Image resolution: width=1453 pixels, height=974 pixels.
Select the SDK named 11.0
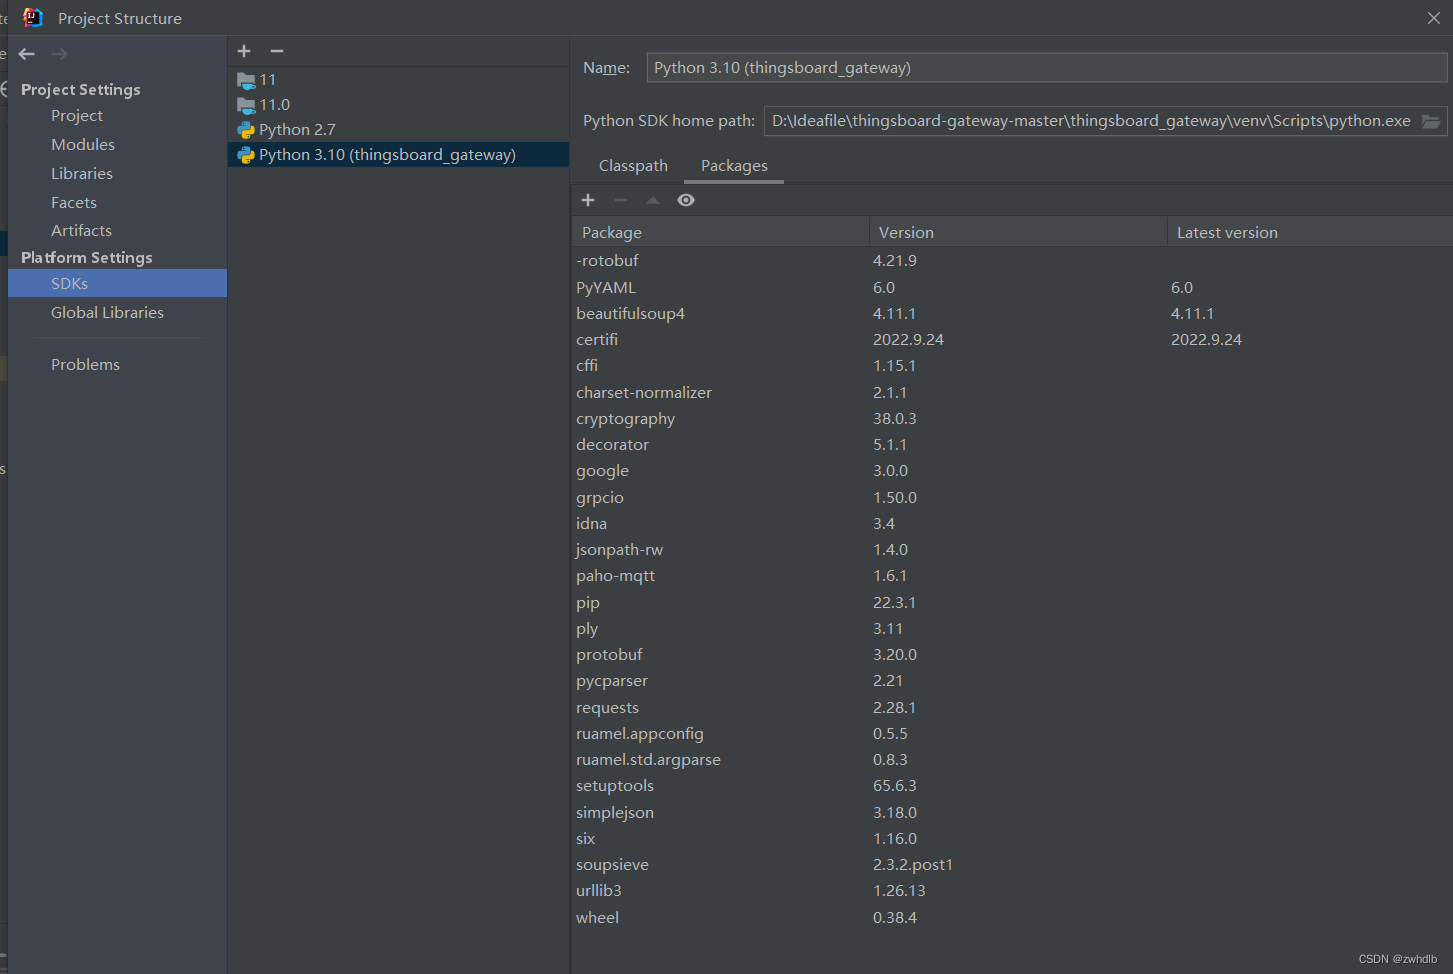pos(398,105)
